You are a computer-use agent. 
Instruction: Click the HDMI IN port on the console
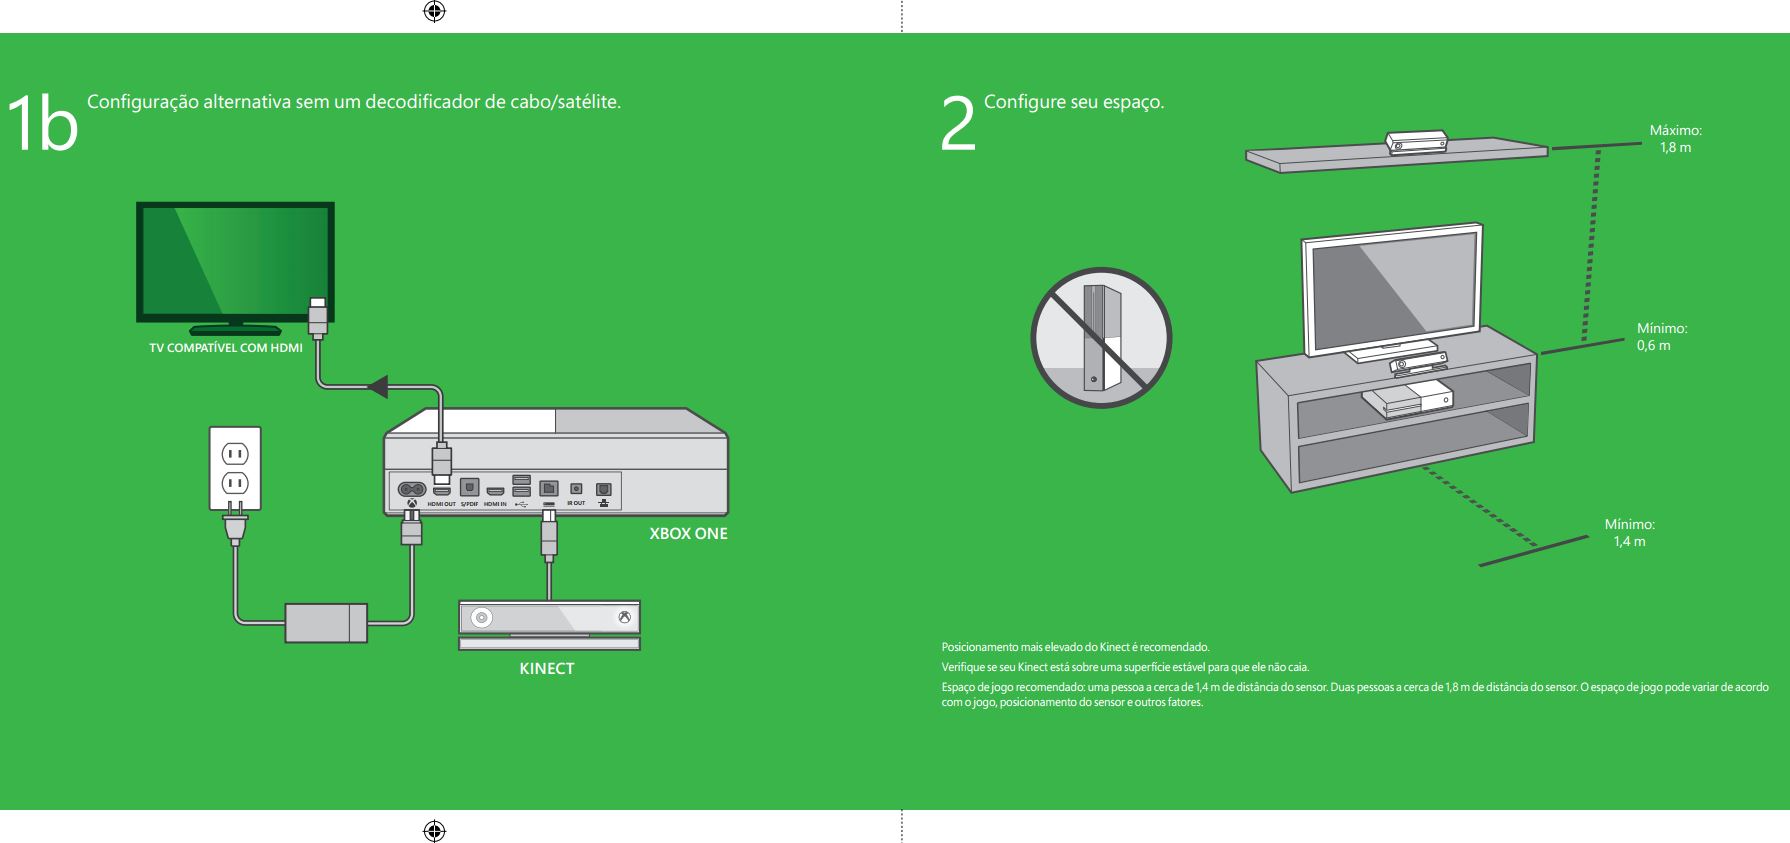pos(496,491)
